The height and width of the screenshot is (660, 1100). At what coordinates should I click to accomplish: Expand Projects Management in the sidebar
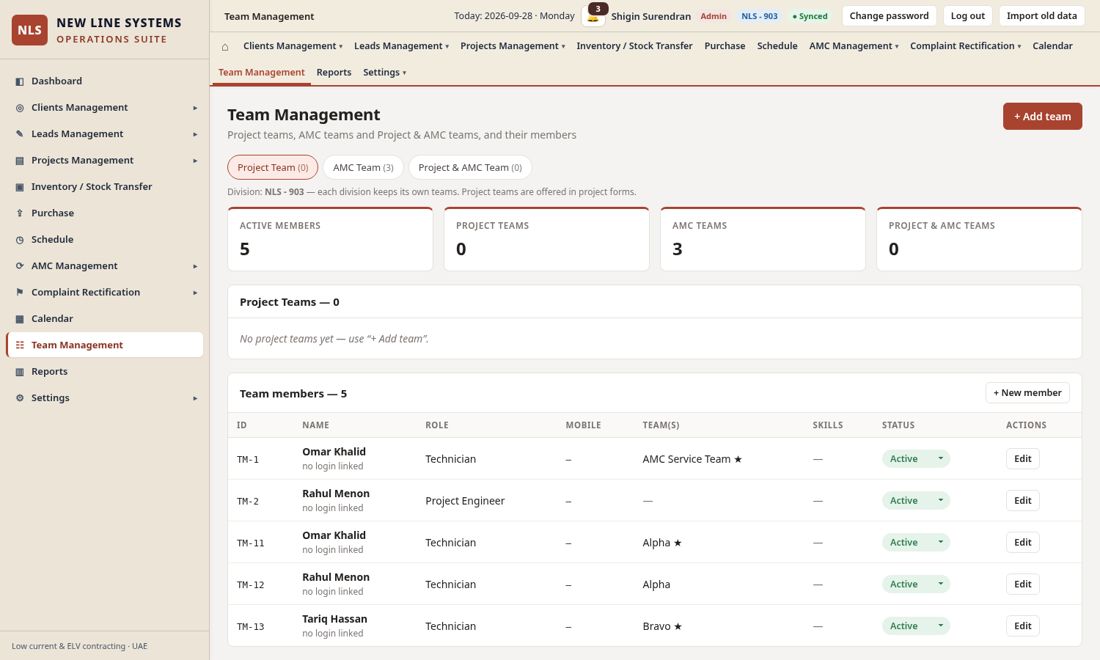tap(195, 161)
